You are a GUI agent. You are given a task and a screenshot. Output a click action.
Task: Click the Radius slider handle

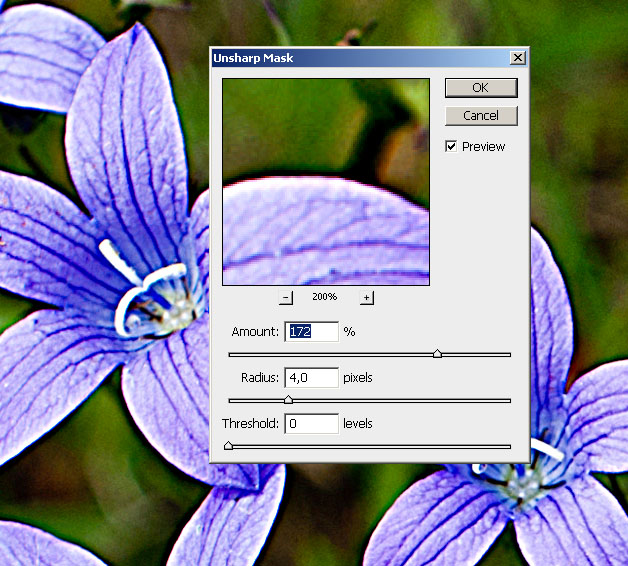pyautogui.click(x=288, y=399)
